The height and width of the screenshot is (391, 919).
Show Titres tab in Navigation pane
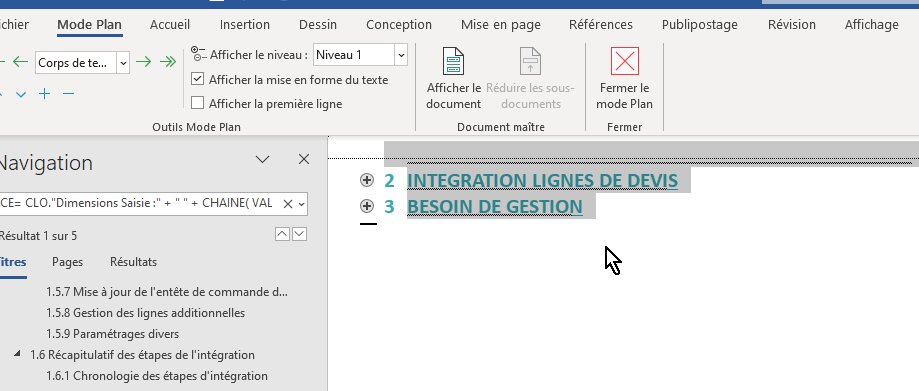[12, 262]
